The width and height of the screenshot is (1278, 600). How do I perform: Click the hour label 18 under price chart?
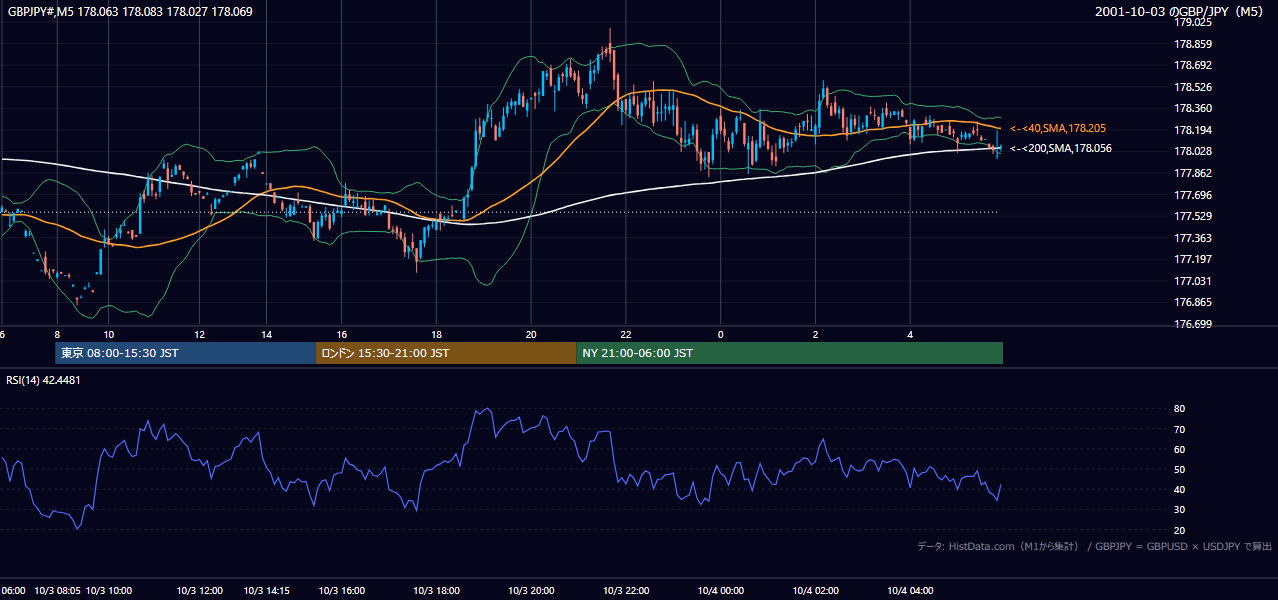point(437,334)
